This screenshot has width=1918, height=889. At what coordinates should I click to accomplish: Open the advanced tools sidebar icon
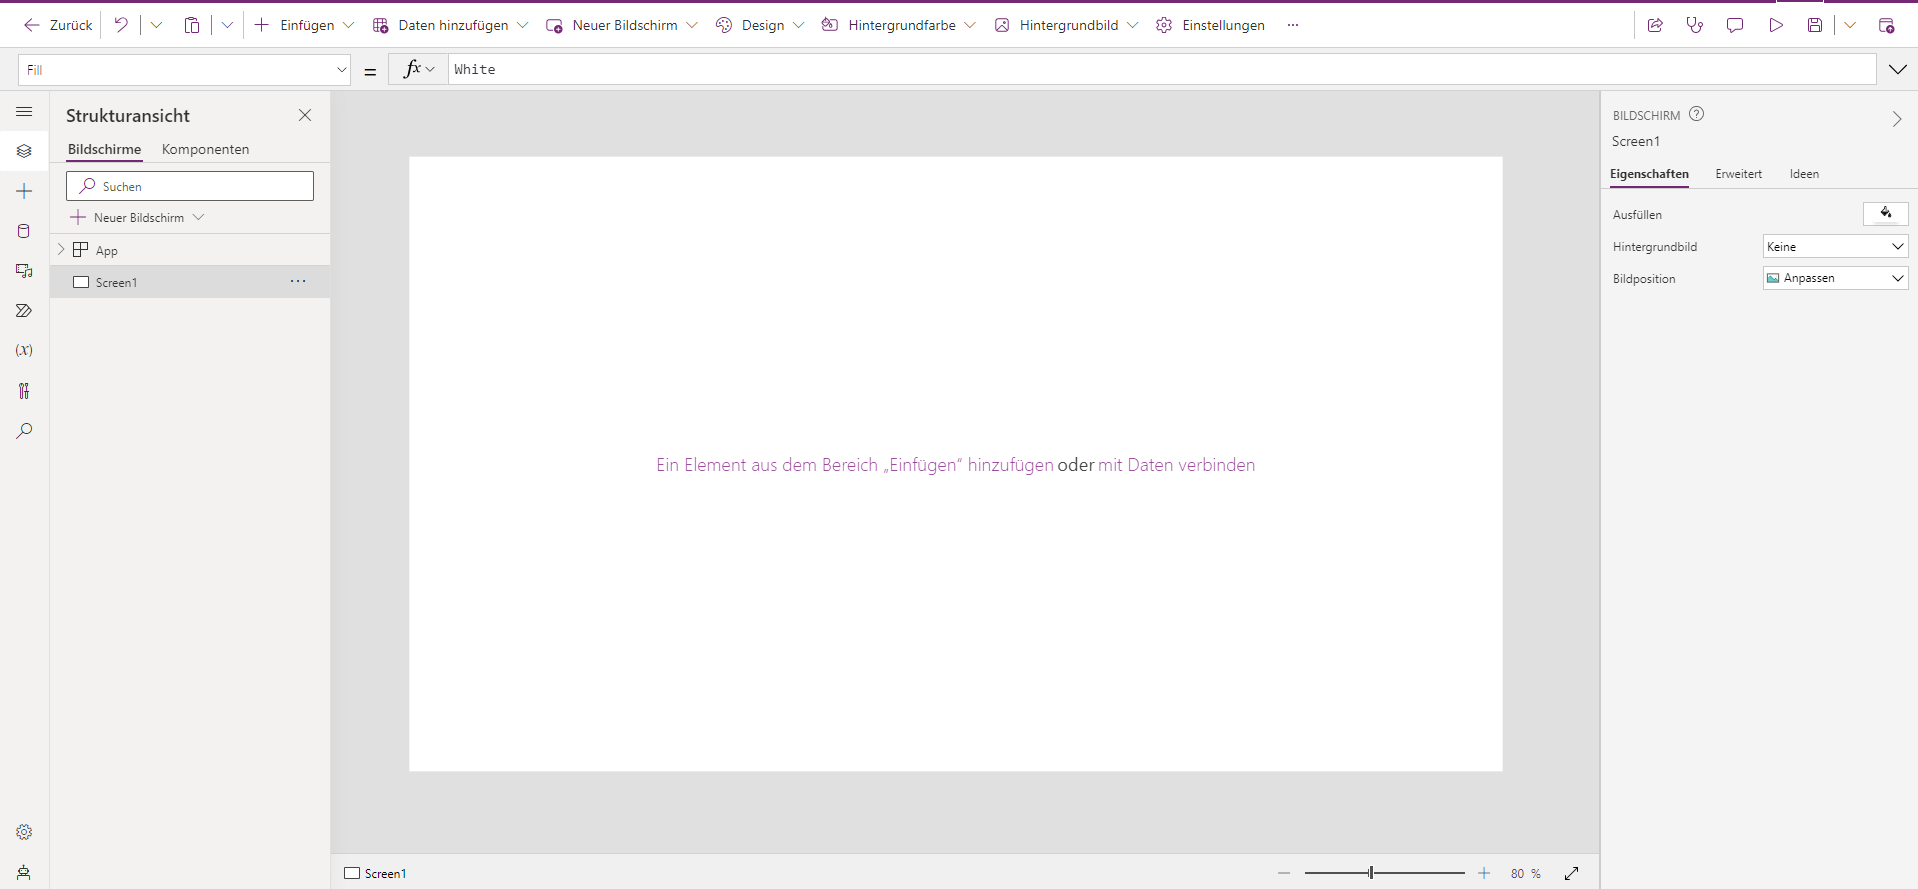point(24,391)
